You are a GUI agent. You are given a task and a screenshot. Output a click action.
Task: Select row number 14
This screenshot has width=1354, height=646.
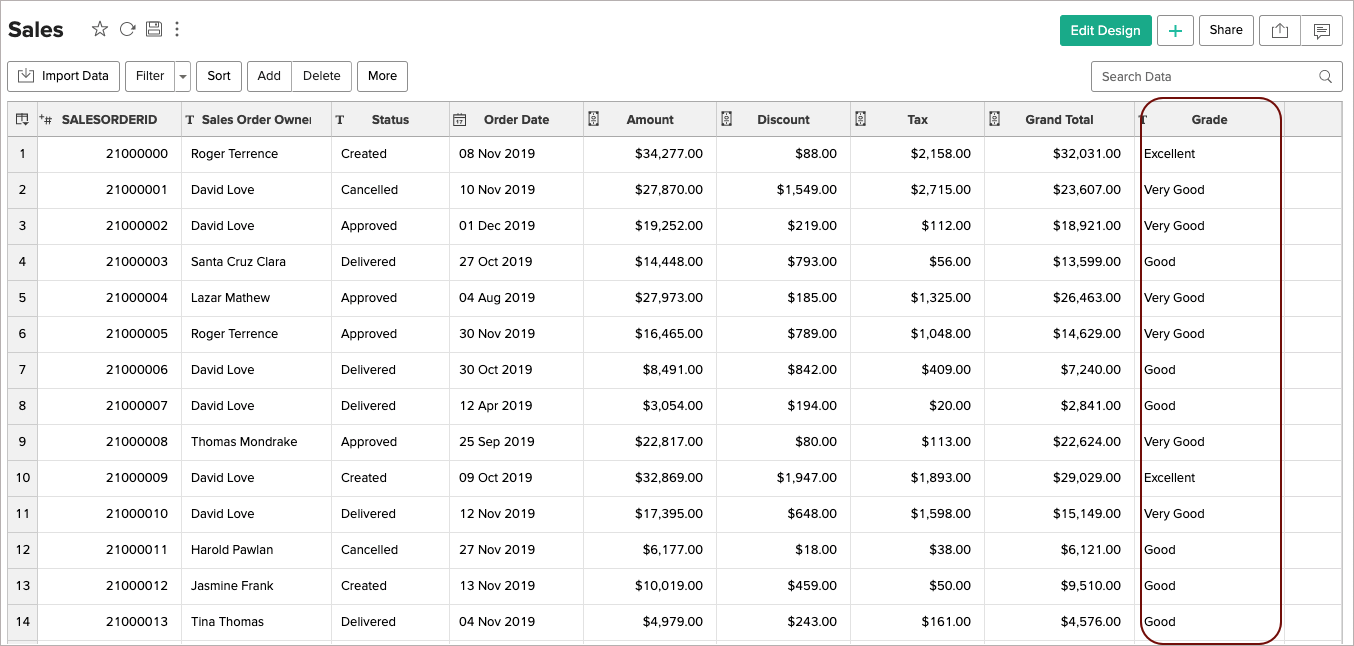point(22,622)
